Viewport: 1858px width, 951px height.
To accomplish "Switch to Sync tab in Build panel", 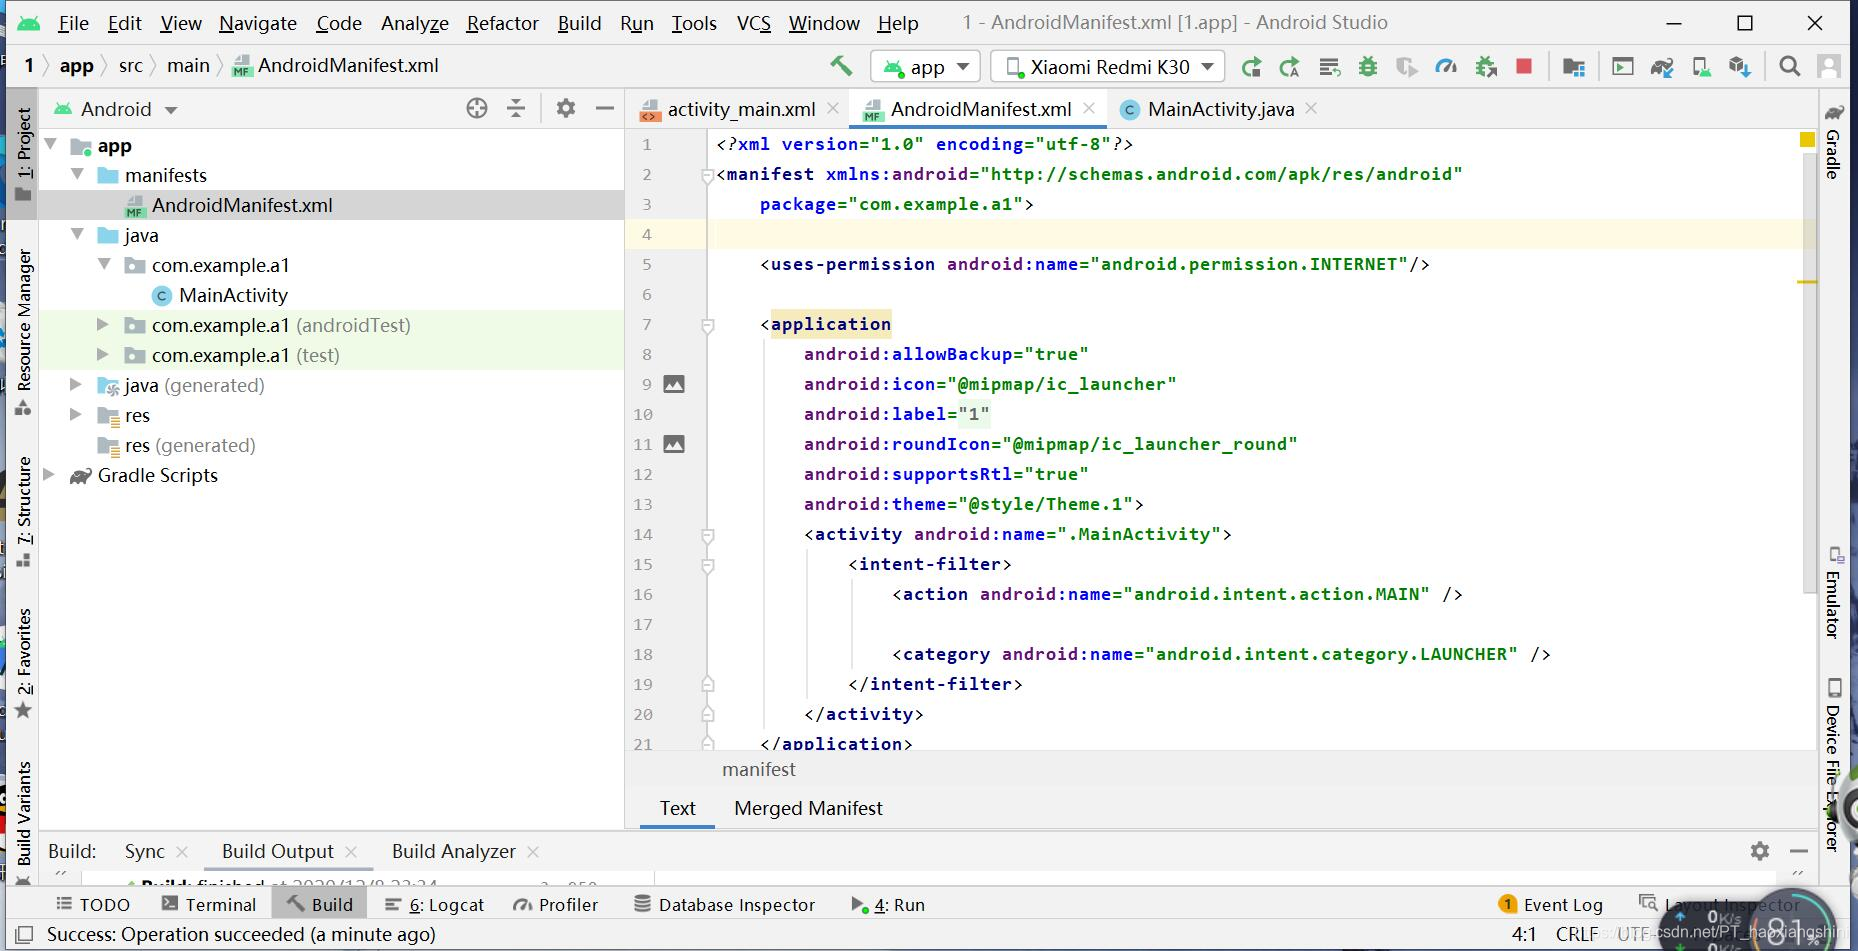I will pos(144,851).
